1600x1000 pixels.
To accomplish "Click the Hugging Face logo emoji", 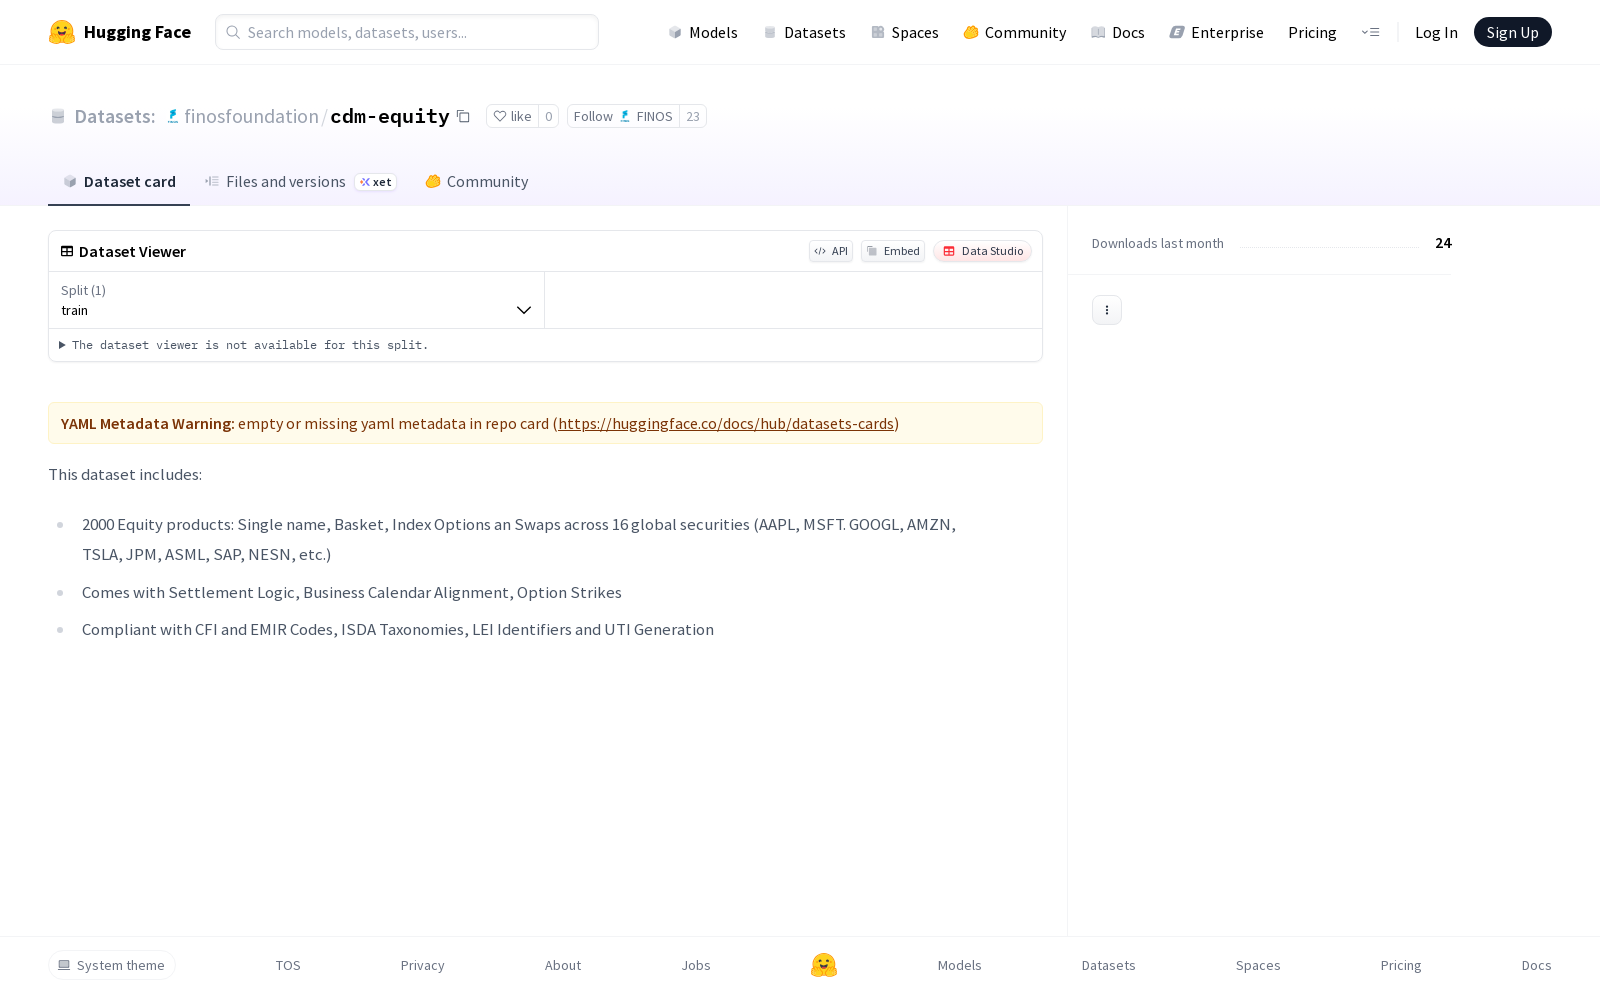I will (x=62, y=32).
